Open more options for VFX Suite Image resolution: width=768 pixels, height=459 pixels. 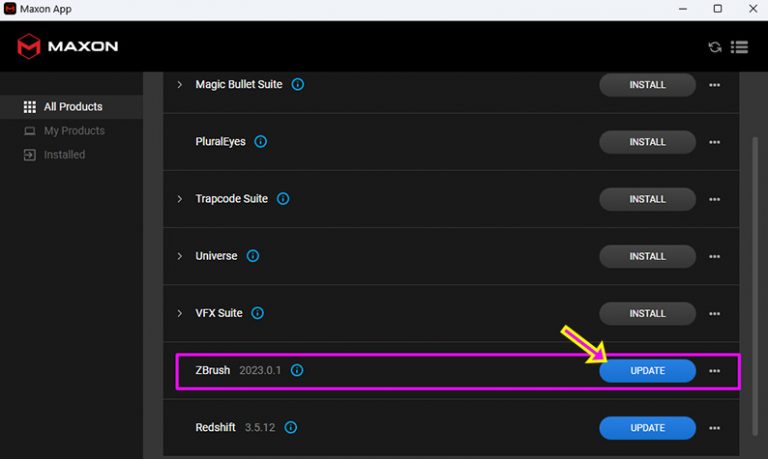coord(714,314)
